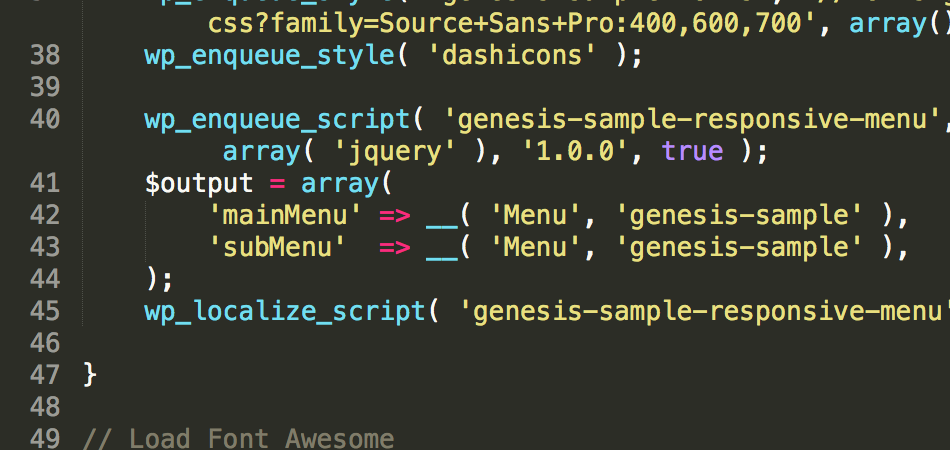The width and height of the screenshot is (950, 450).
Task: Click line number 40 in the gutter
Action: click(45, 120)
